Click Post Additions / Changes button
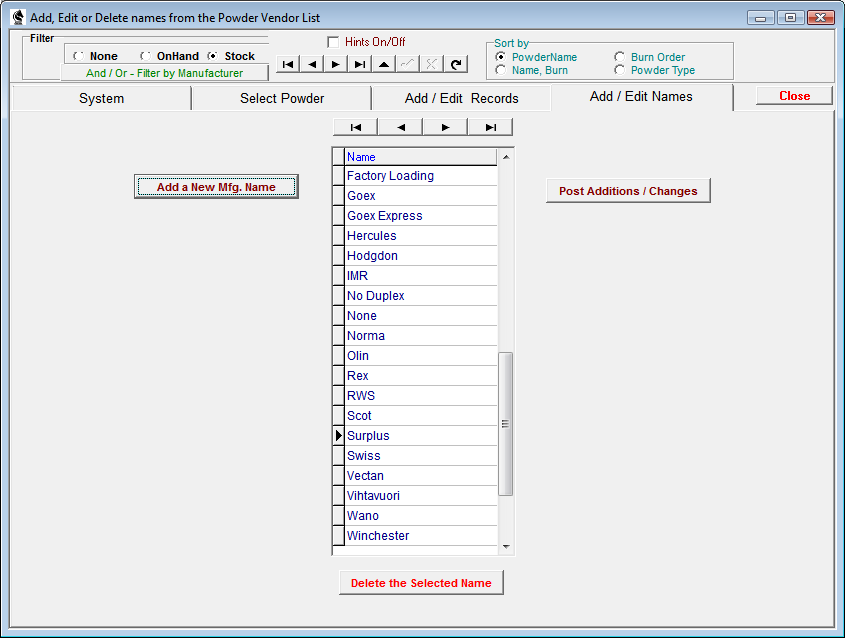 point(628,191)
